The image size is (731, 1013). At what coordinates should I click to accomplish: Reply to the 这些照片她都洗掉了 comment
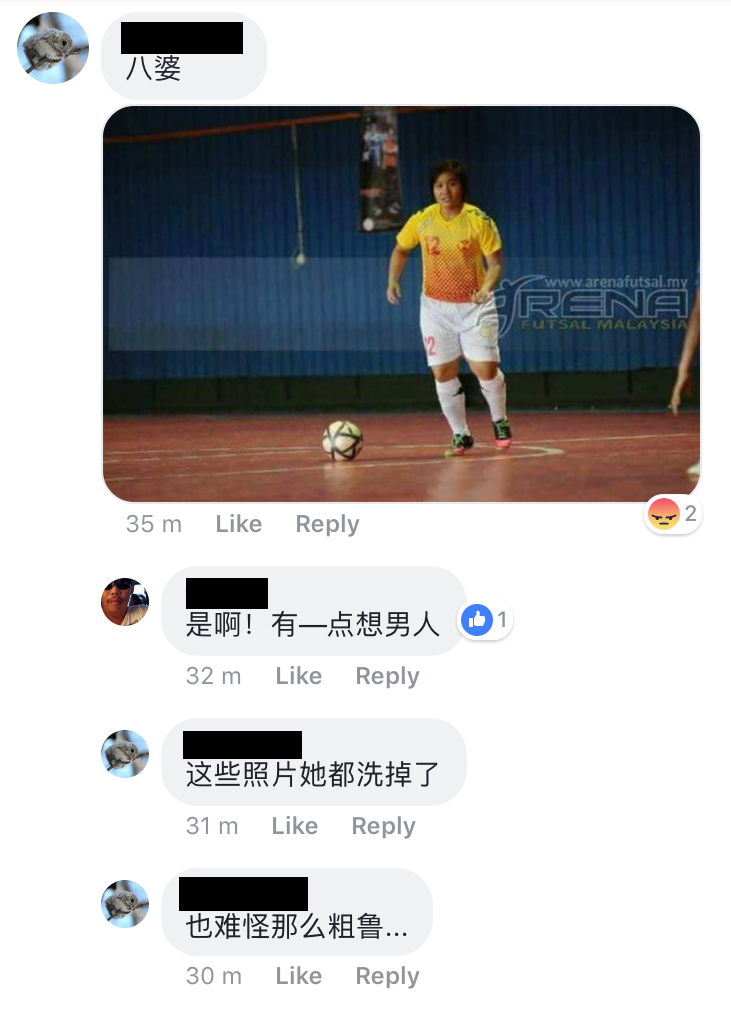pyautogui.click(x=383, y=826)
